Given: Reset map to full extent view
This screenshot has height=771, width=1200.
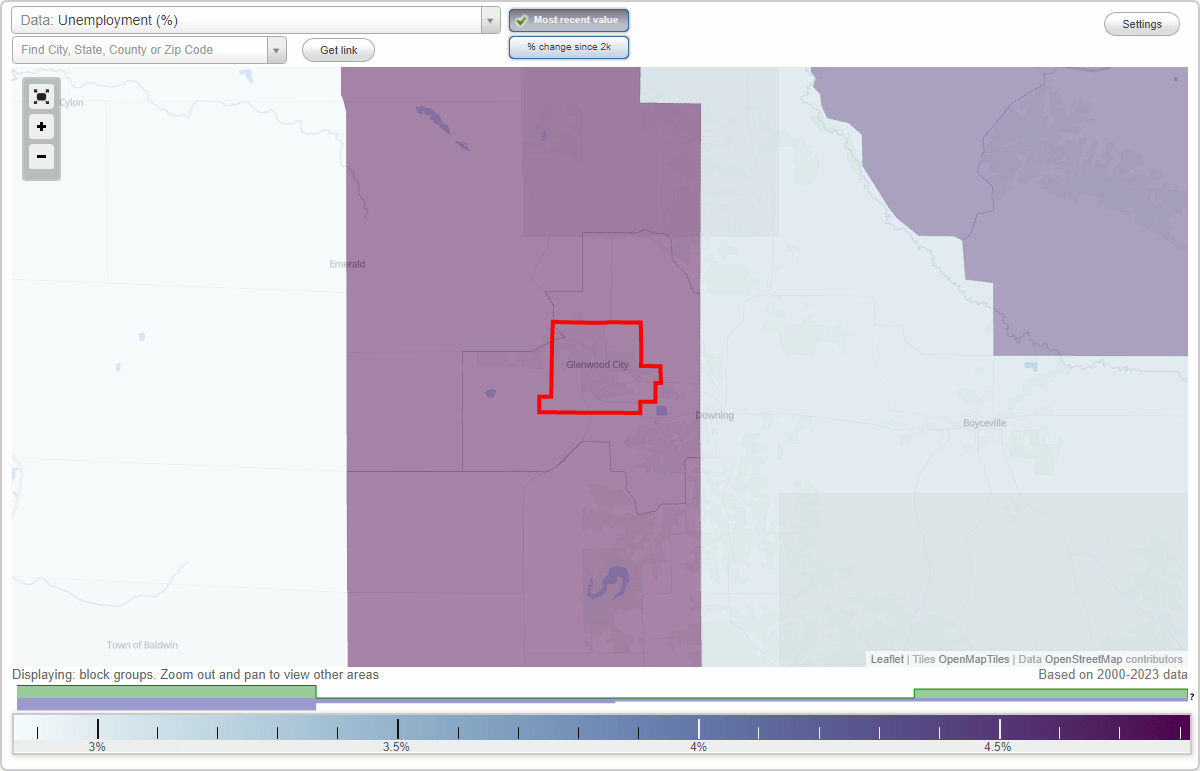Looking at the screenshot, I should tap(41, 96).
